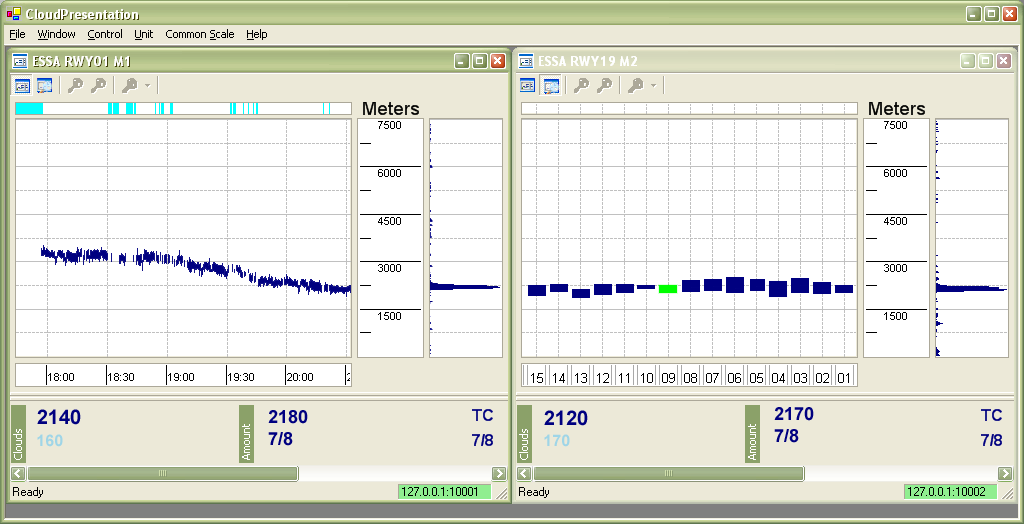
Task: Open the Unit menu
Action: click(x=144, y=34)
